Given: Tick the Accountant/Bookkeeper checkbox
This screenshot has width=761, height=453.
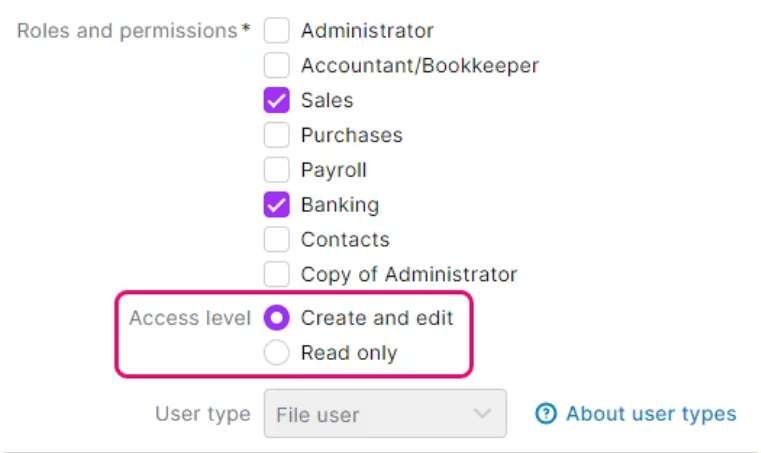Looking at the screenshot, I should click(277, 66).
